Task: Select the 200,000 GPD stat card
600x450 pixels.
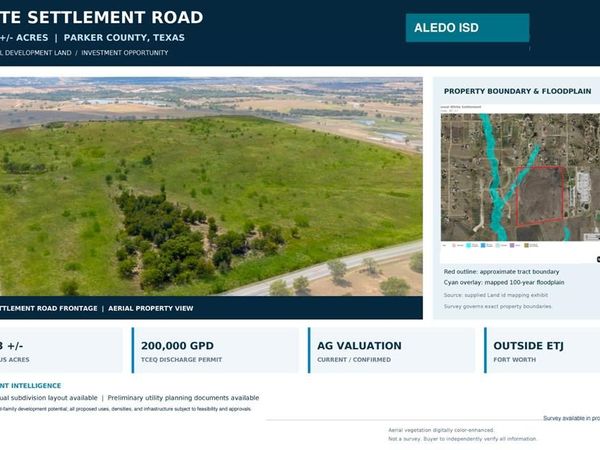Action: (215, 350)
